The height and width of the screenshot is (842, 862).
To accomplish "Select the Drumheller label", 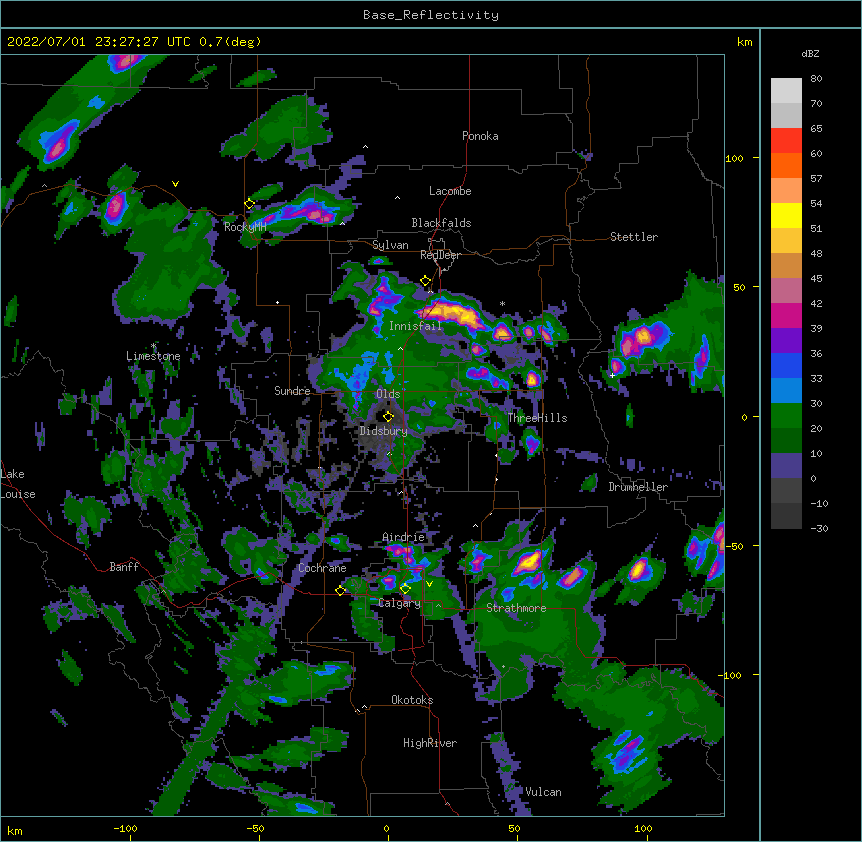I will click(638, 487).
